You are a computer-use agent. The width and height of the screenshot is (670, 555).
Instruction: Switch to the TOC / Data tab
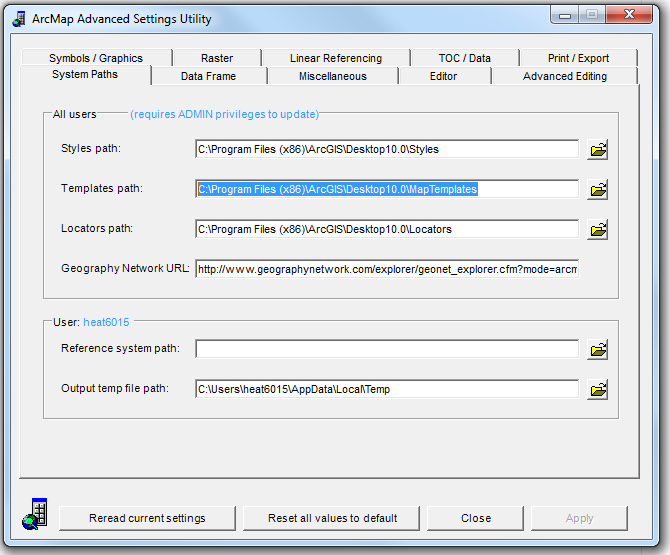coord(464,58)
